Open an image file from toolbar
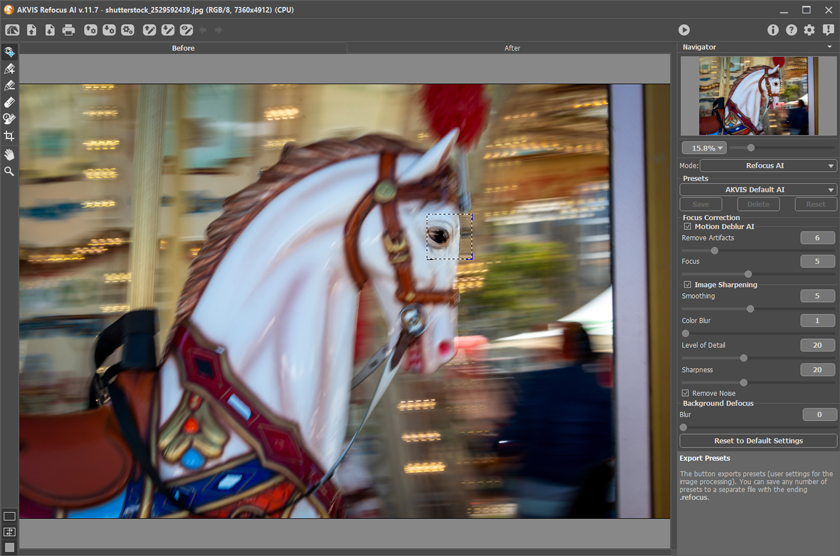Screen dimensions: 840x556 pyautogui.click(x=32, y=30)
